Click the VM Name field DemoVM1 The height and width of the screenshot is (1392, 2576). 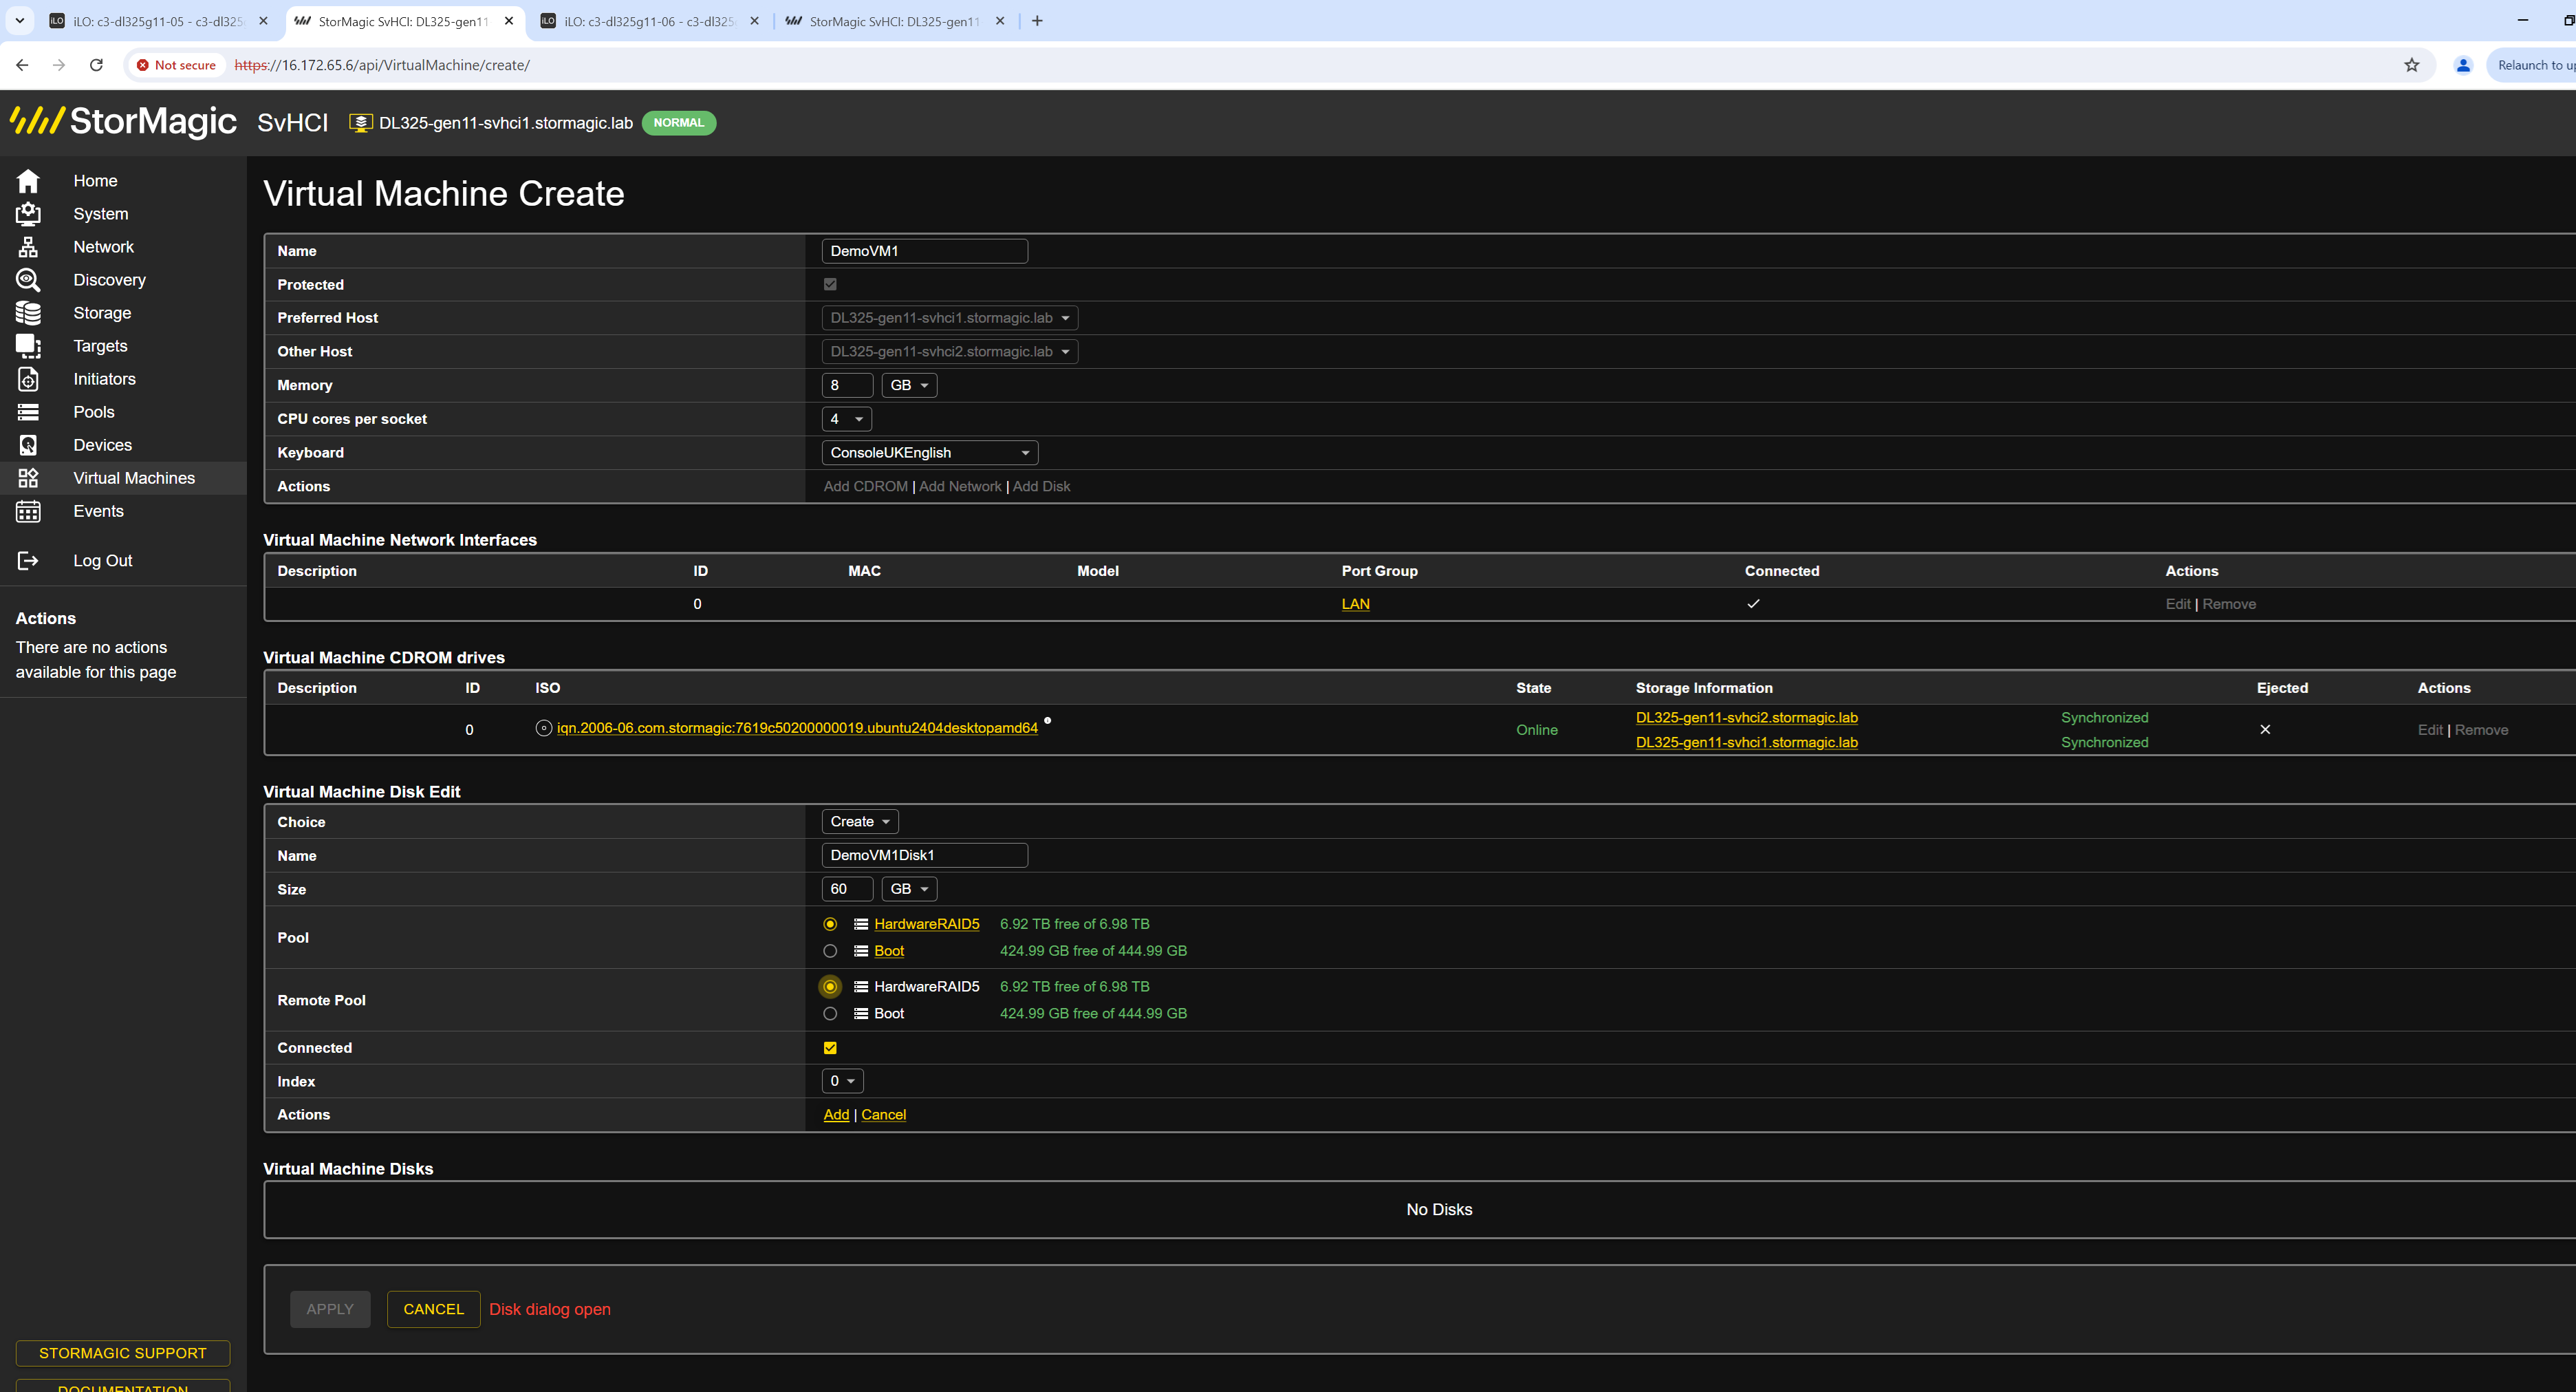coord(925,251)
